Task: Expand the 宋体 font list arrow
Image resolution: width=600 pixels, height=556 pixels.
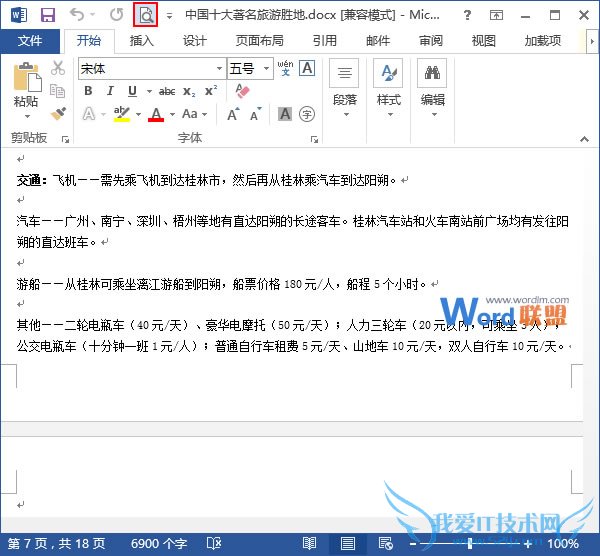Action: (220, 69)
